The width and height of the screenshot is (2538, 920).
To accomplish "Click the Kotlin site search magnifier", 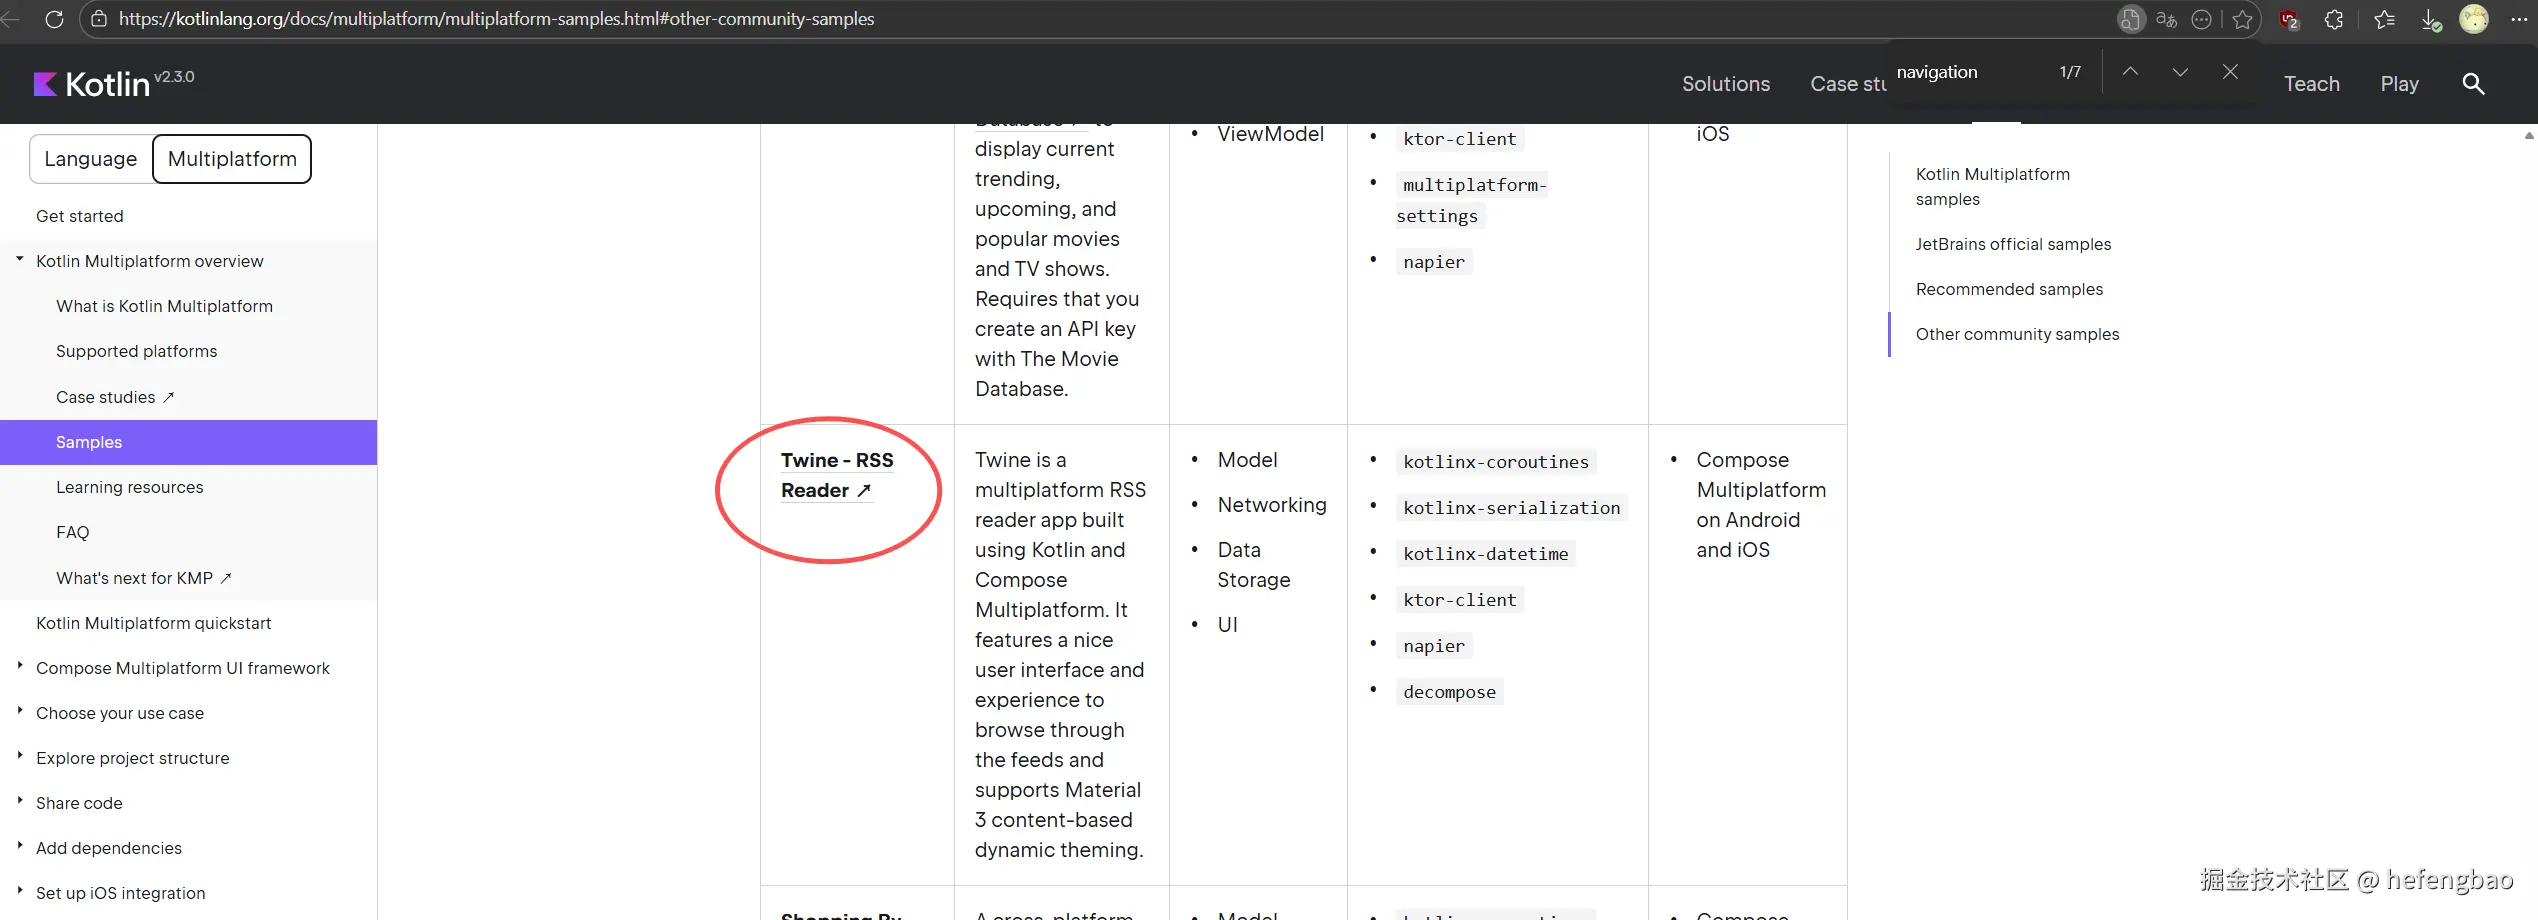I will click(x=2473, y=84).
